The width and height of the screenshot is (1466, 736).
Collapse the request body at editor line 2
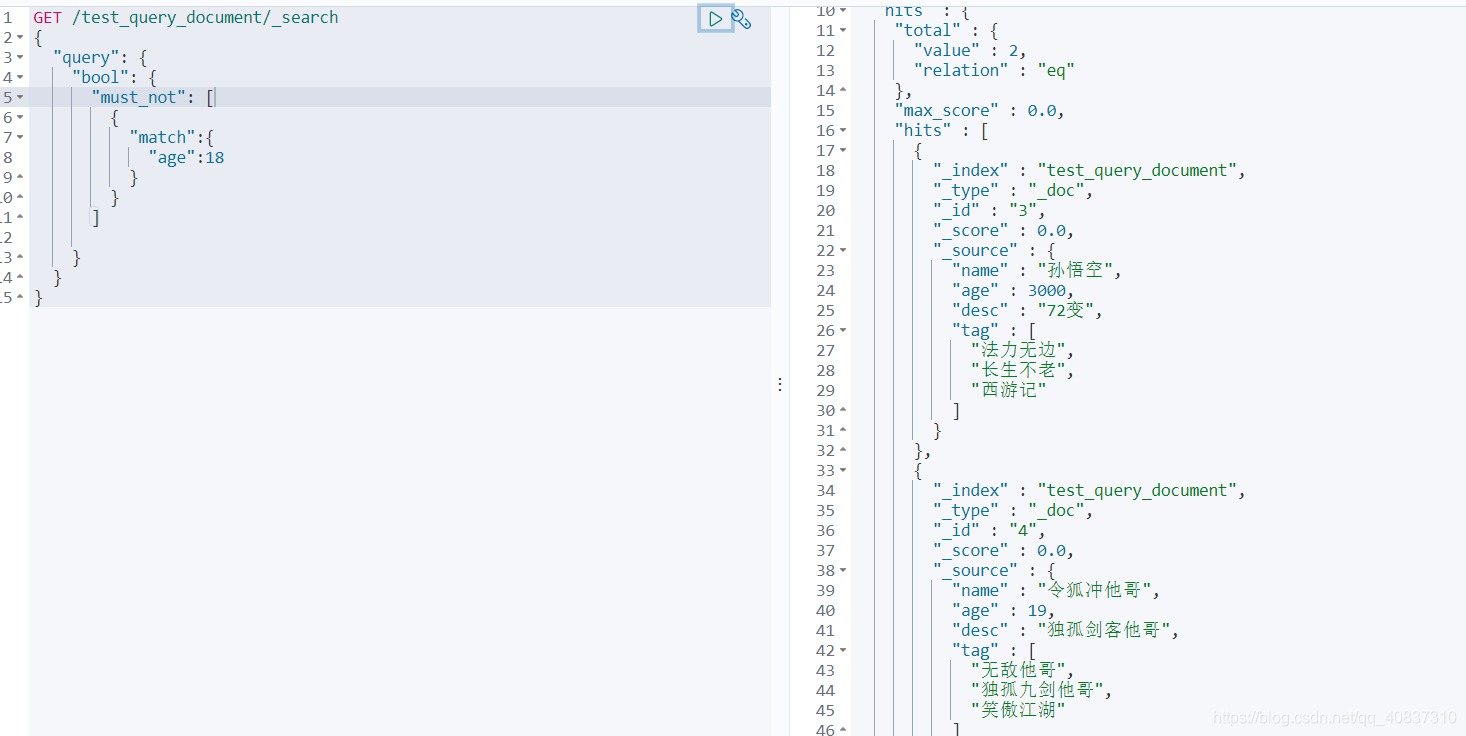point(20,37)
